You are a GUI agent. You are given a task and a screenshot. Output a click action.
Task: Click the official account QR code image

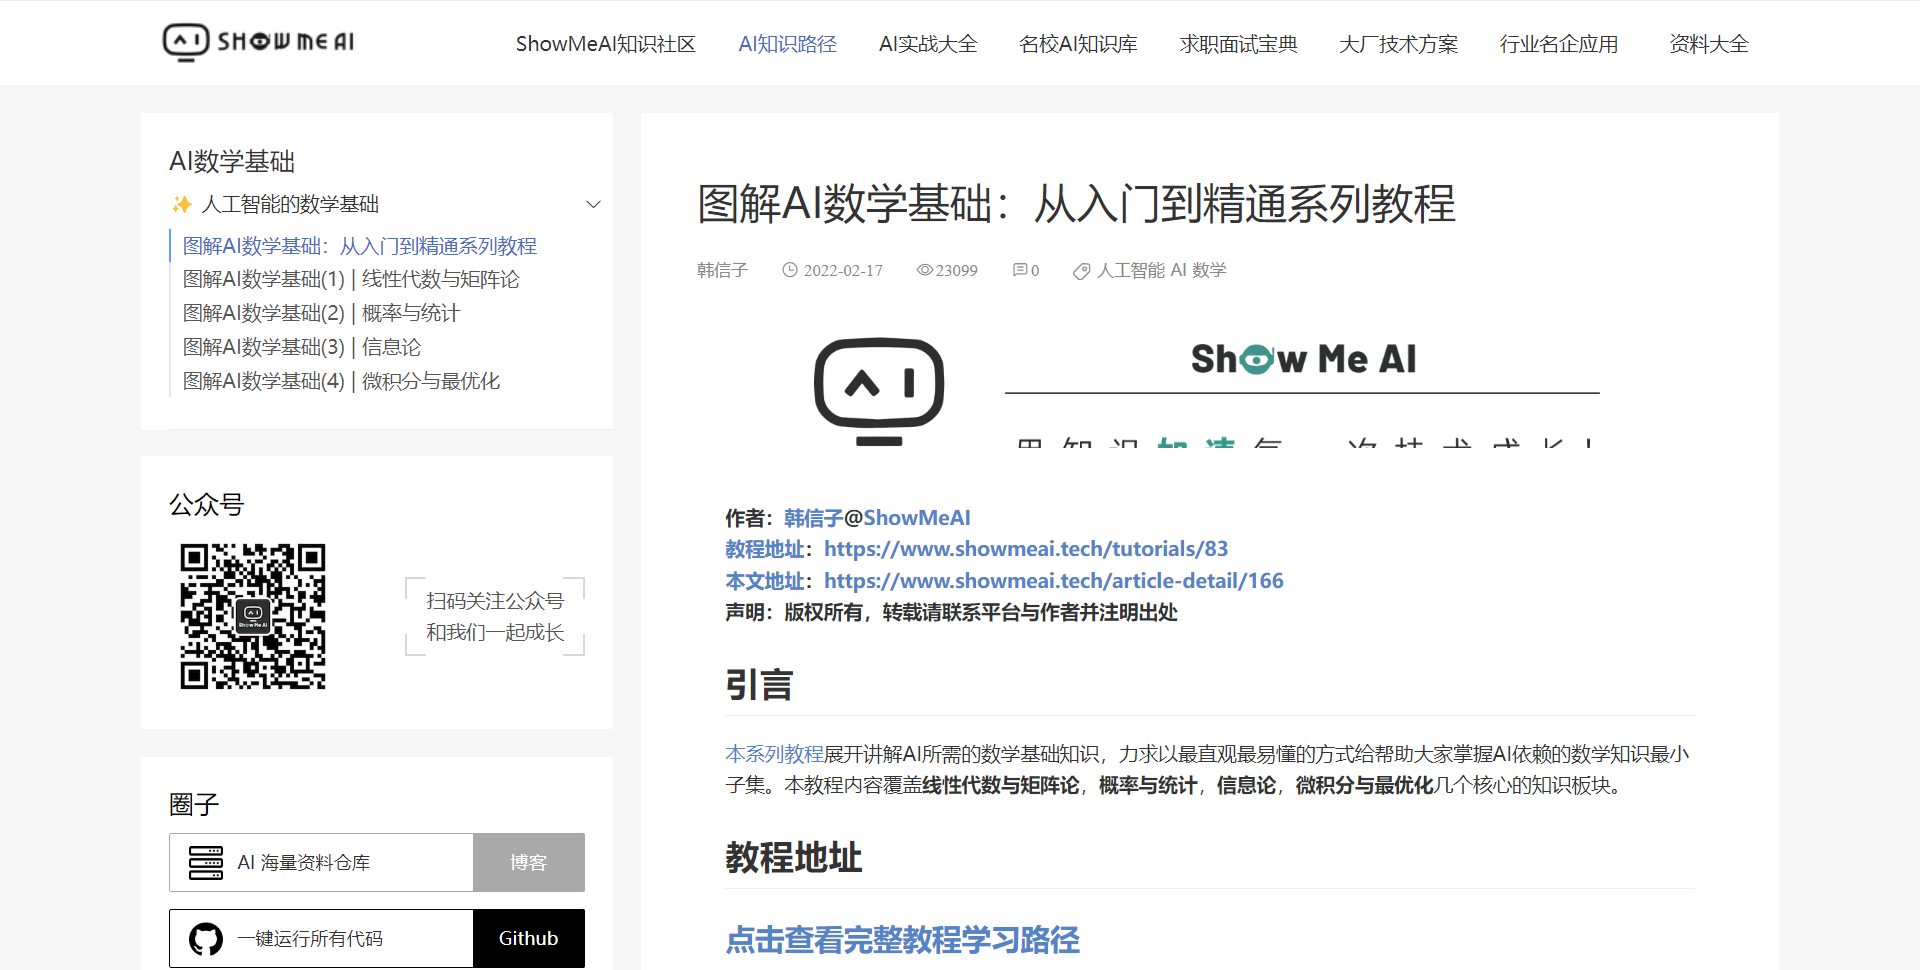[253, 616]
